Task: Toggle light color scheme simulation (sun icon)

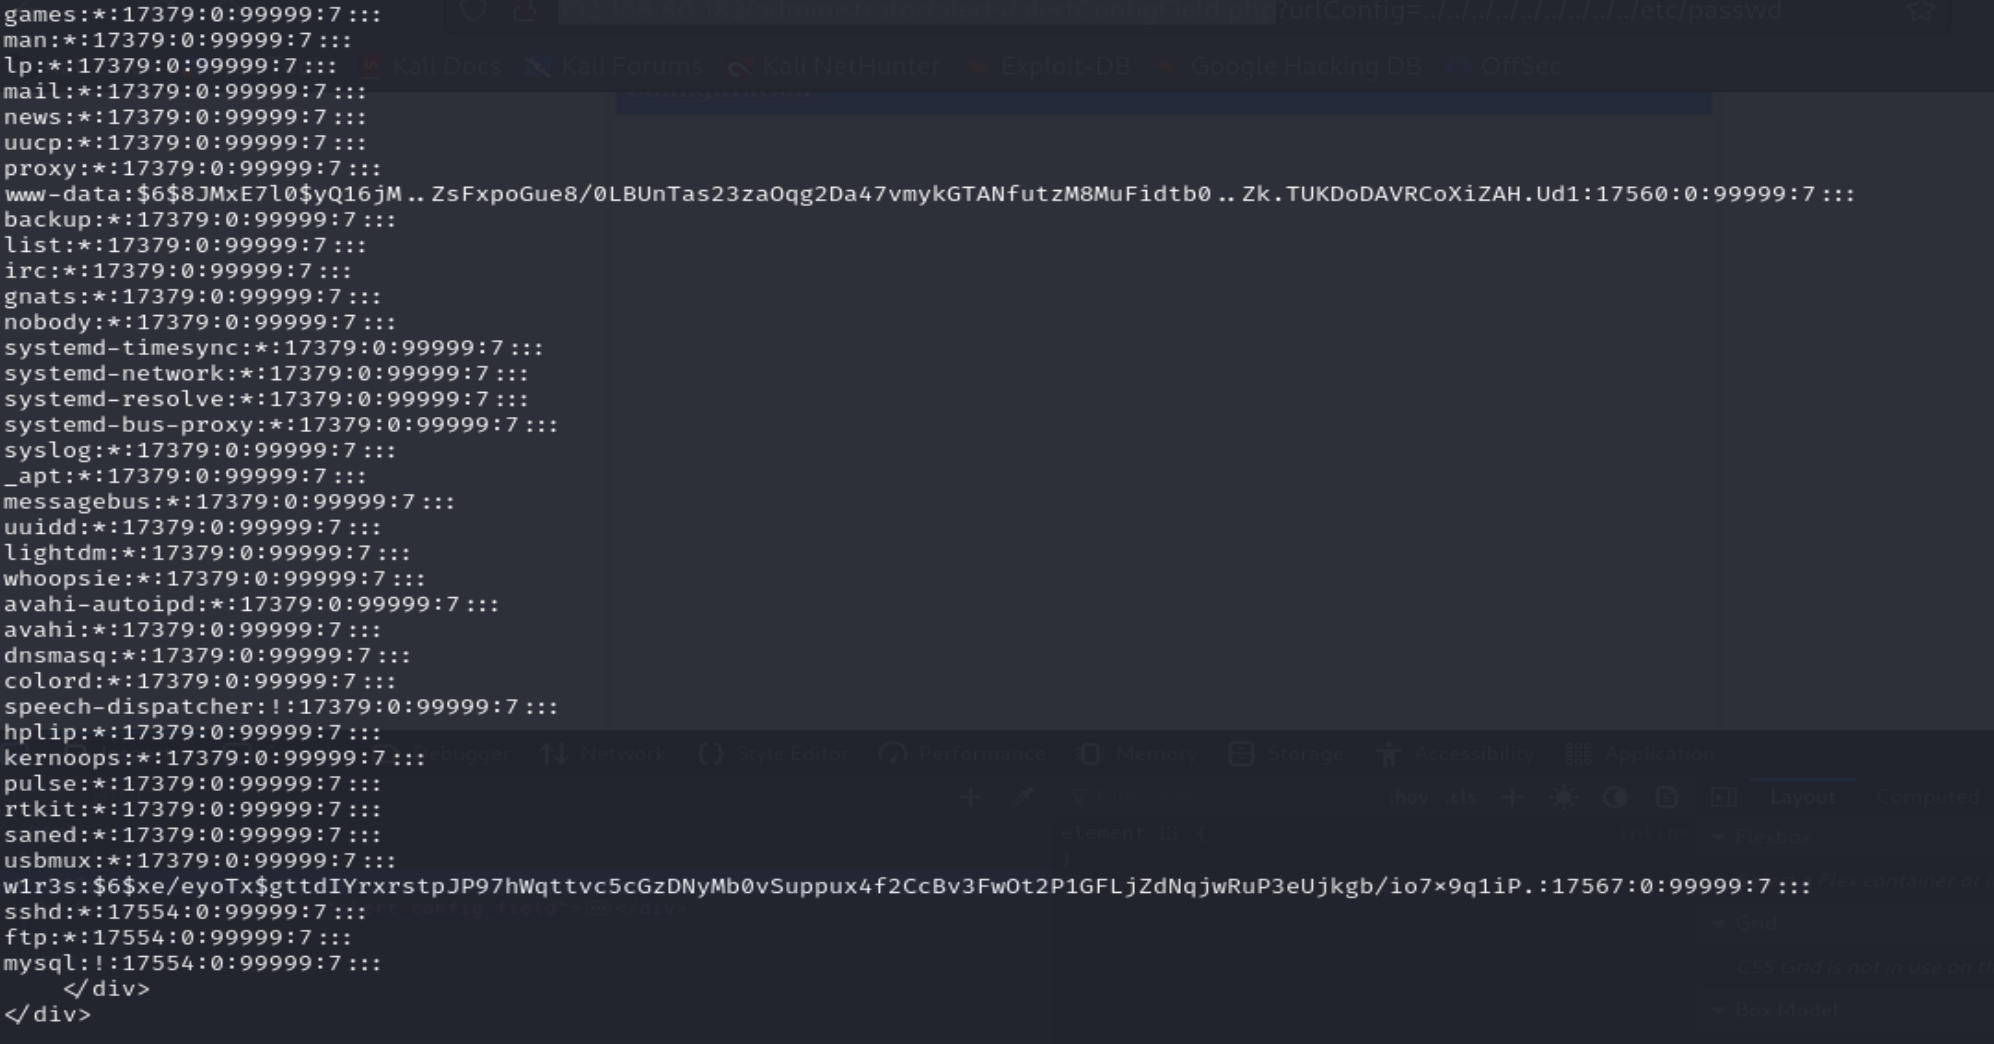Action: point(1564,797)
